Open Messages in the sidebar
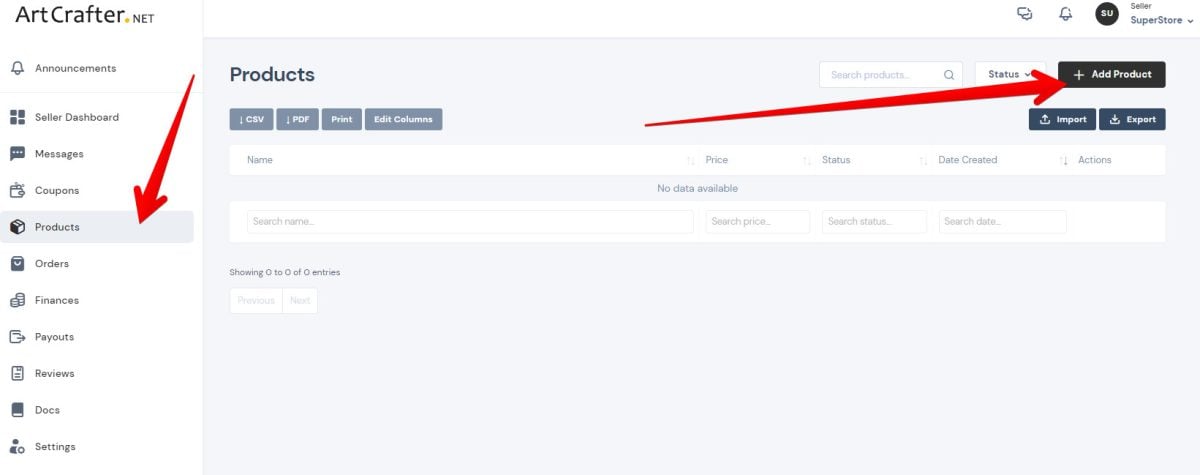The height and width of the screenshot is (475, 1200). 59,154
